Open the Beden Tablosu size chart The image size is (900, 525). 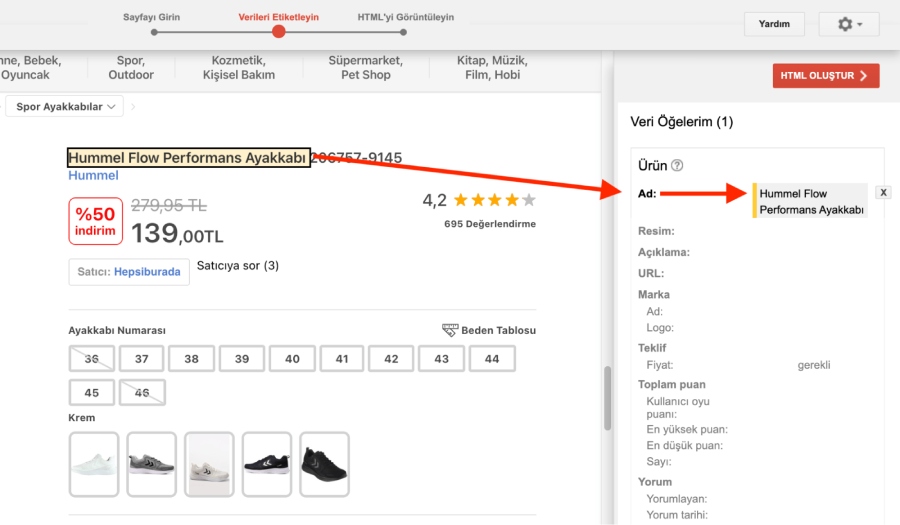click(498, 330)
